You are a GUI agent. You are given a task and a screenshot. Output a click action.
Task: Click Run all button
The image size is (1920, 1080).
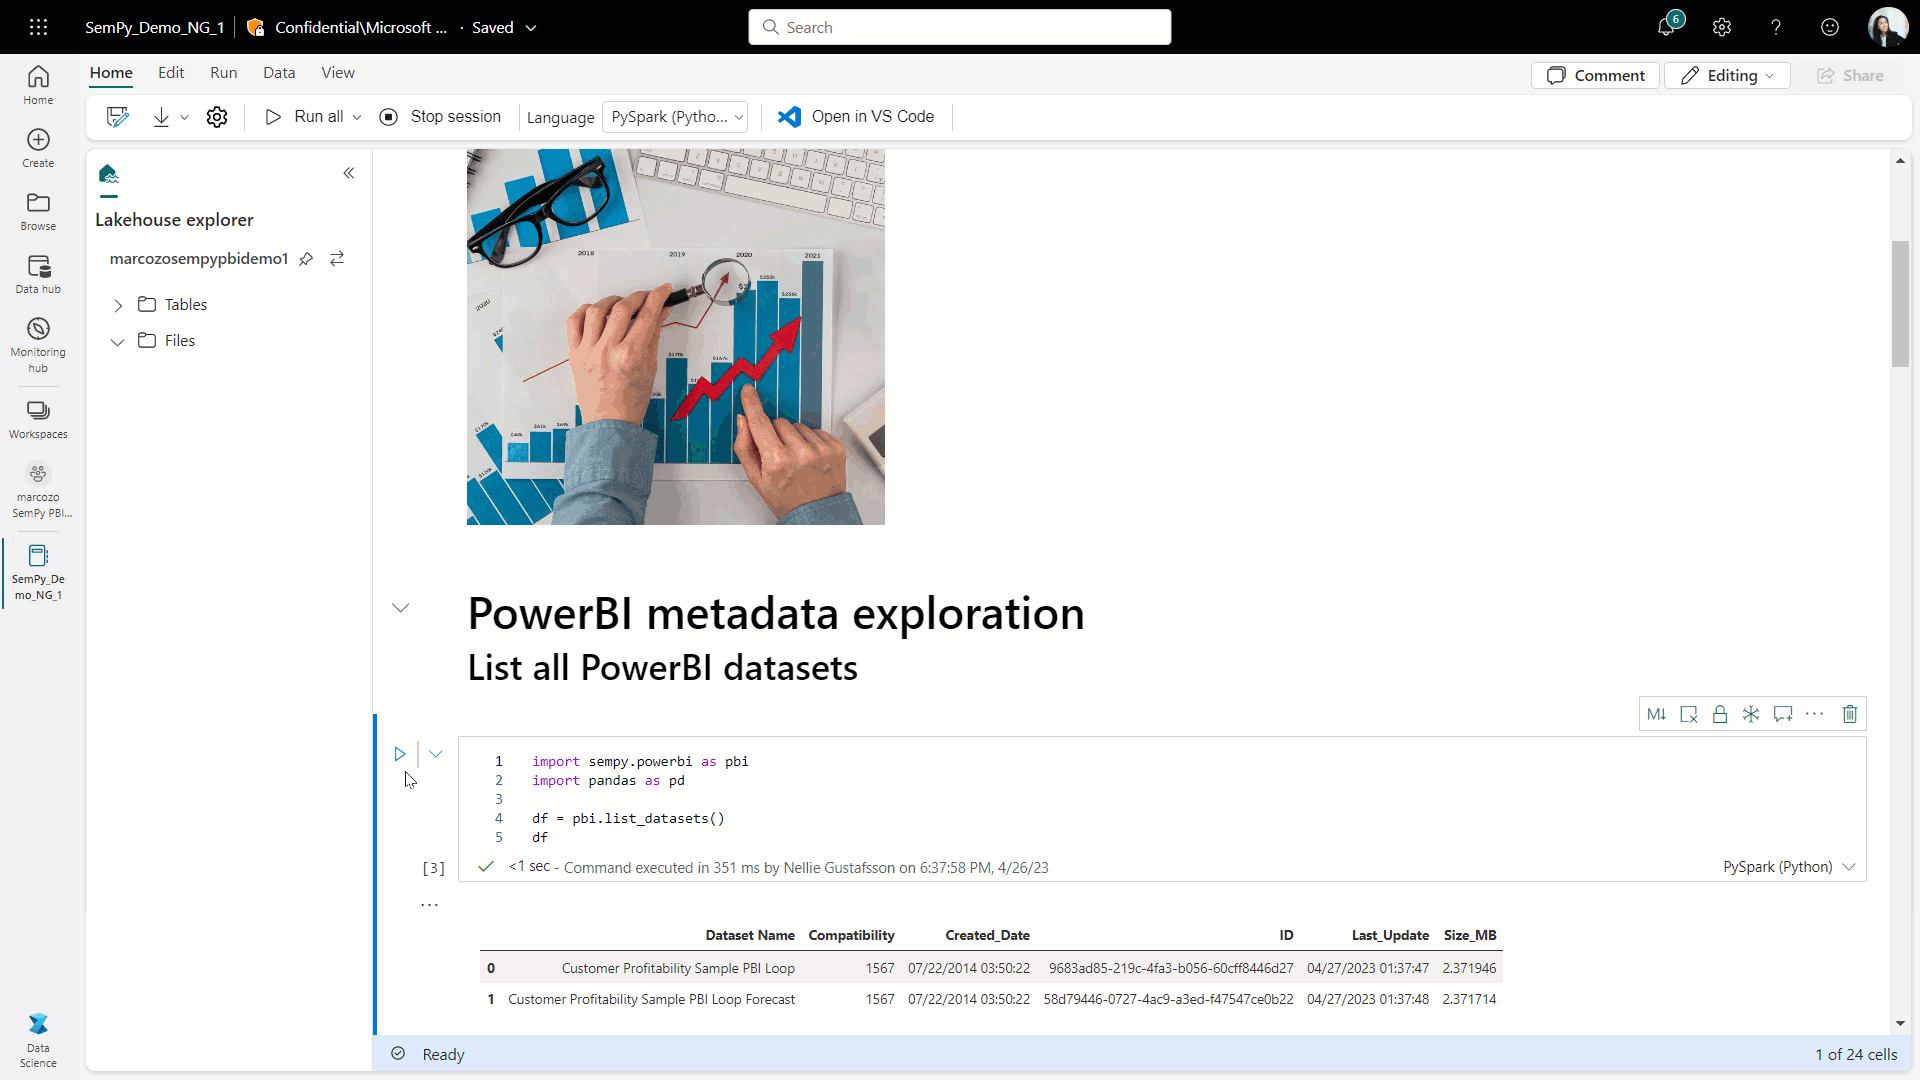pos(303,117)
